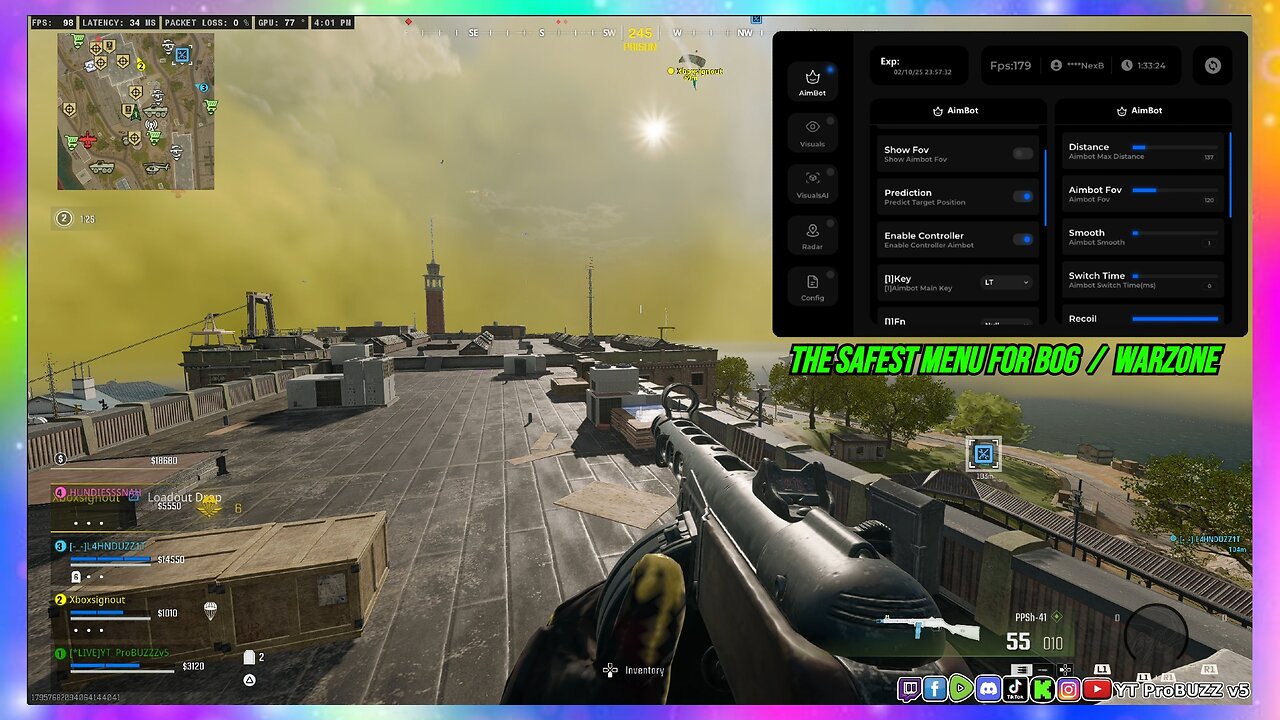The height and width of the screenshot is (720, 1280).
Task: Adjust the Recoil slider
Action: pos(1175,319)
